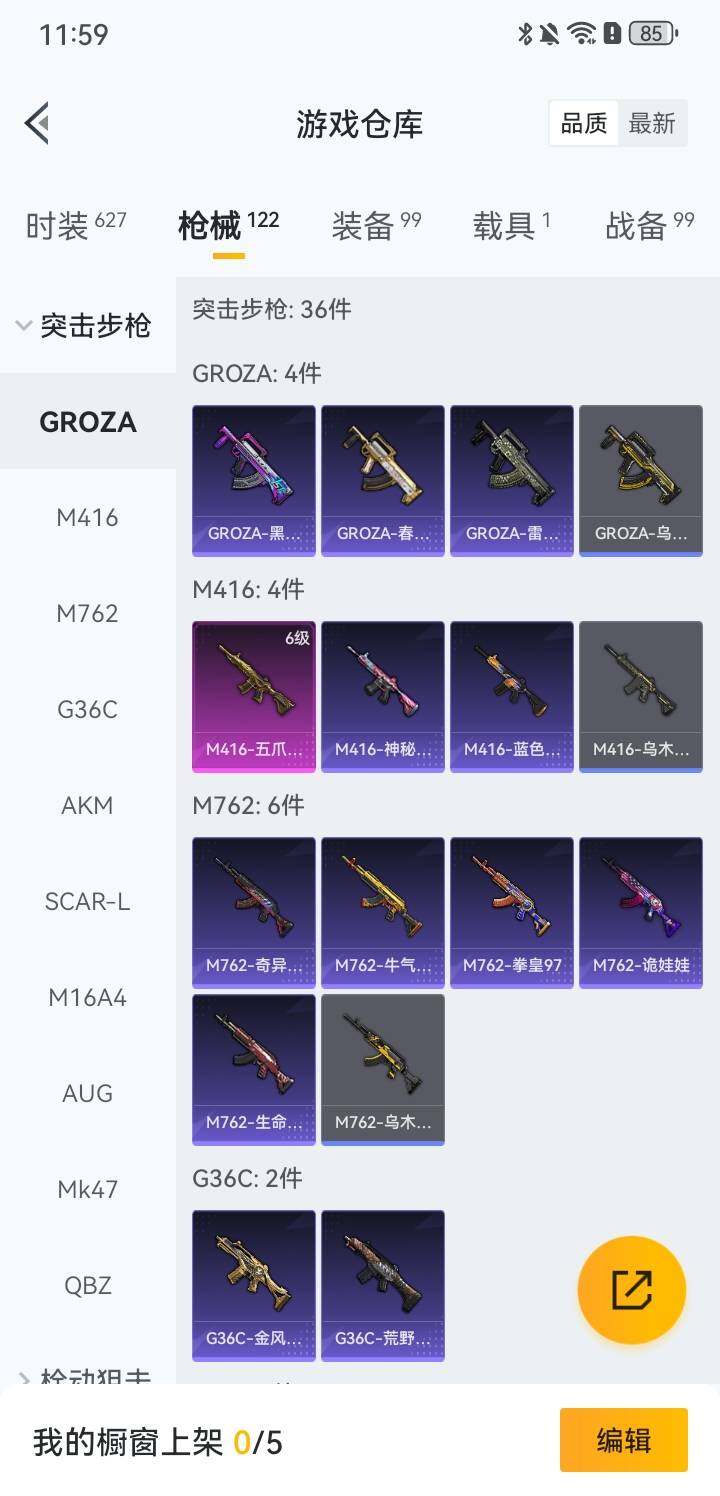This screenshot has height=1496, width=720.
Task: Select the GROZA-春 gold skin
Action: 383,481
